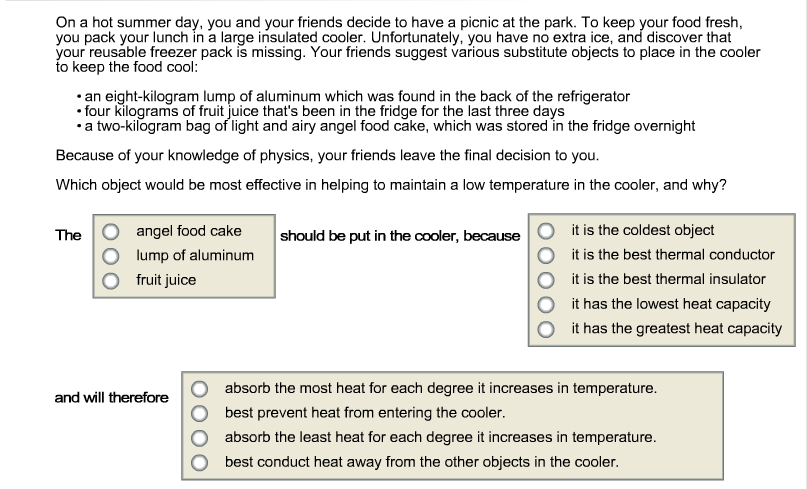Select 'absorb the most heat for each degree'
Viewport: 807px width, 489px height.
200,388
